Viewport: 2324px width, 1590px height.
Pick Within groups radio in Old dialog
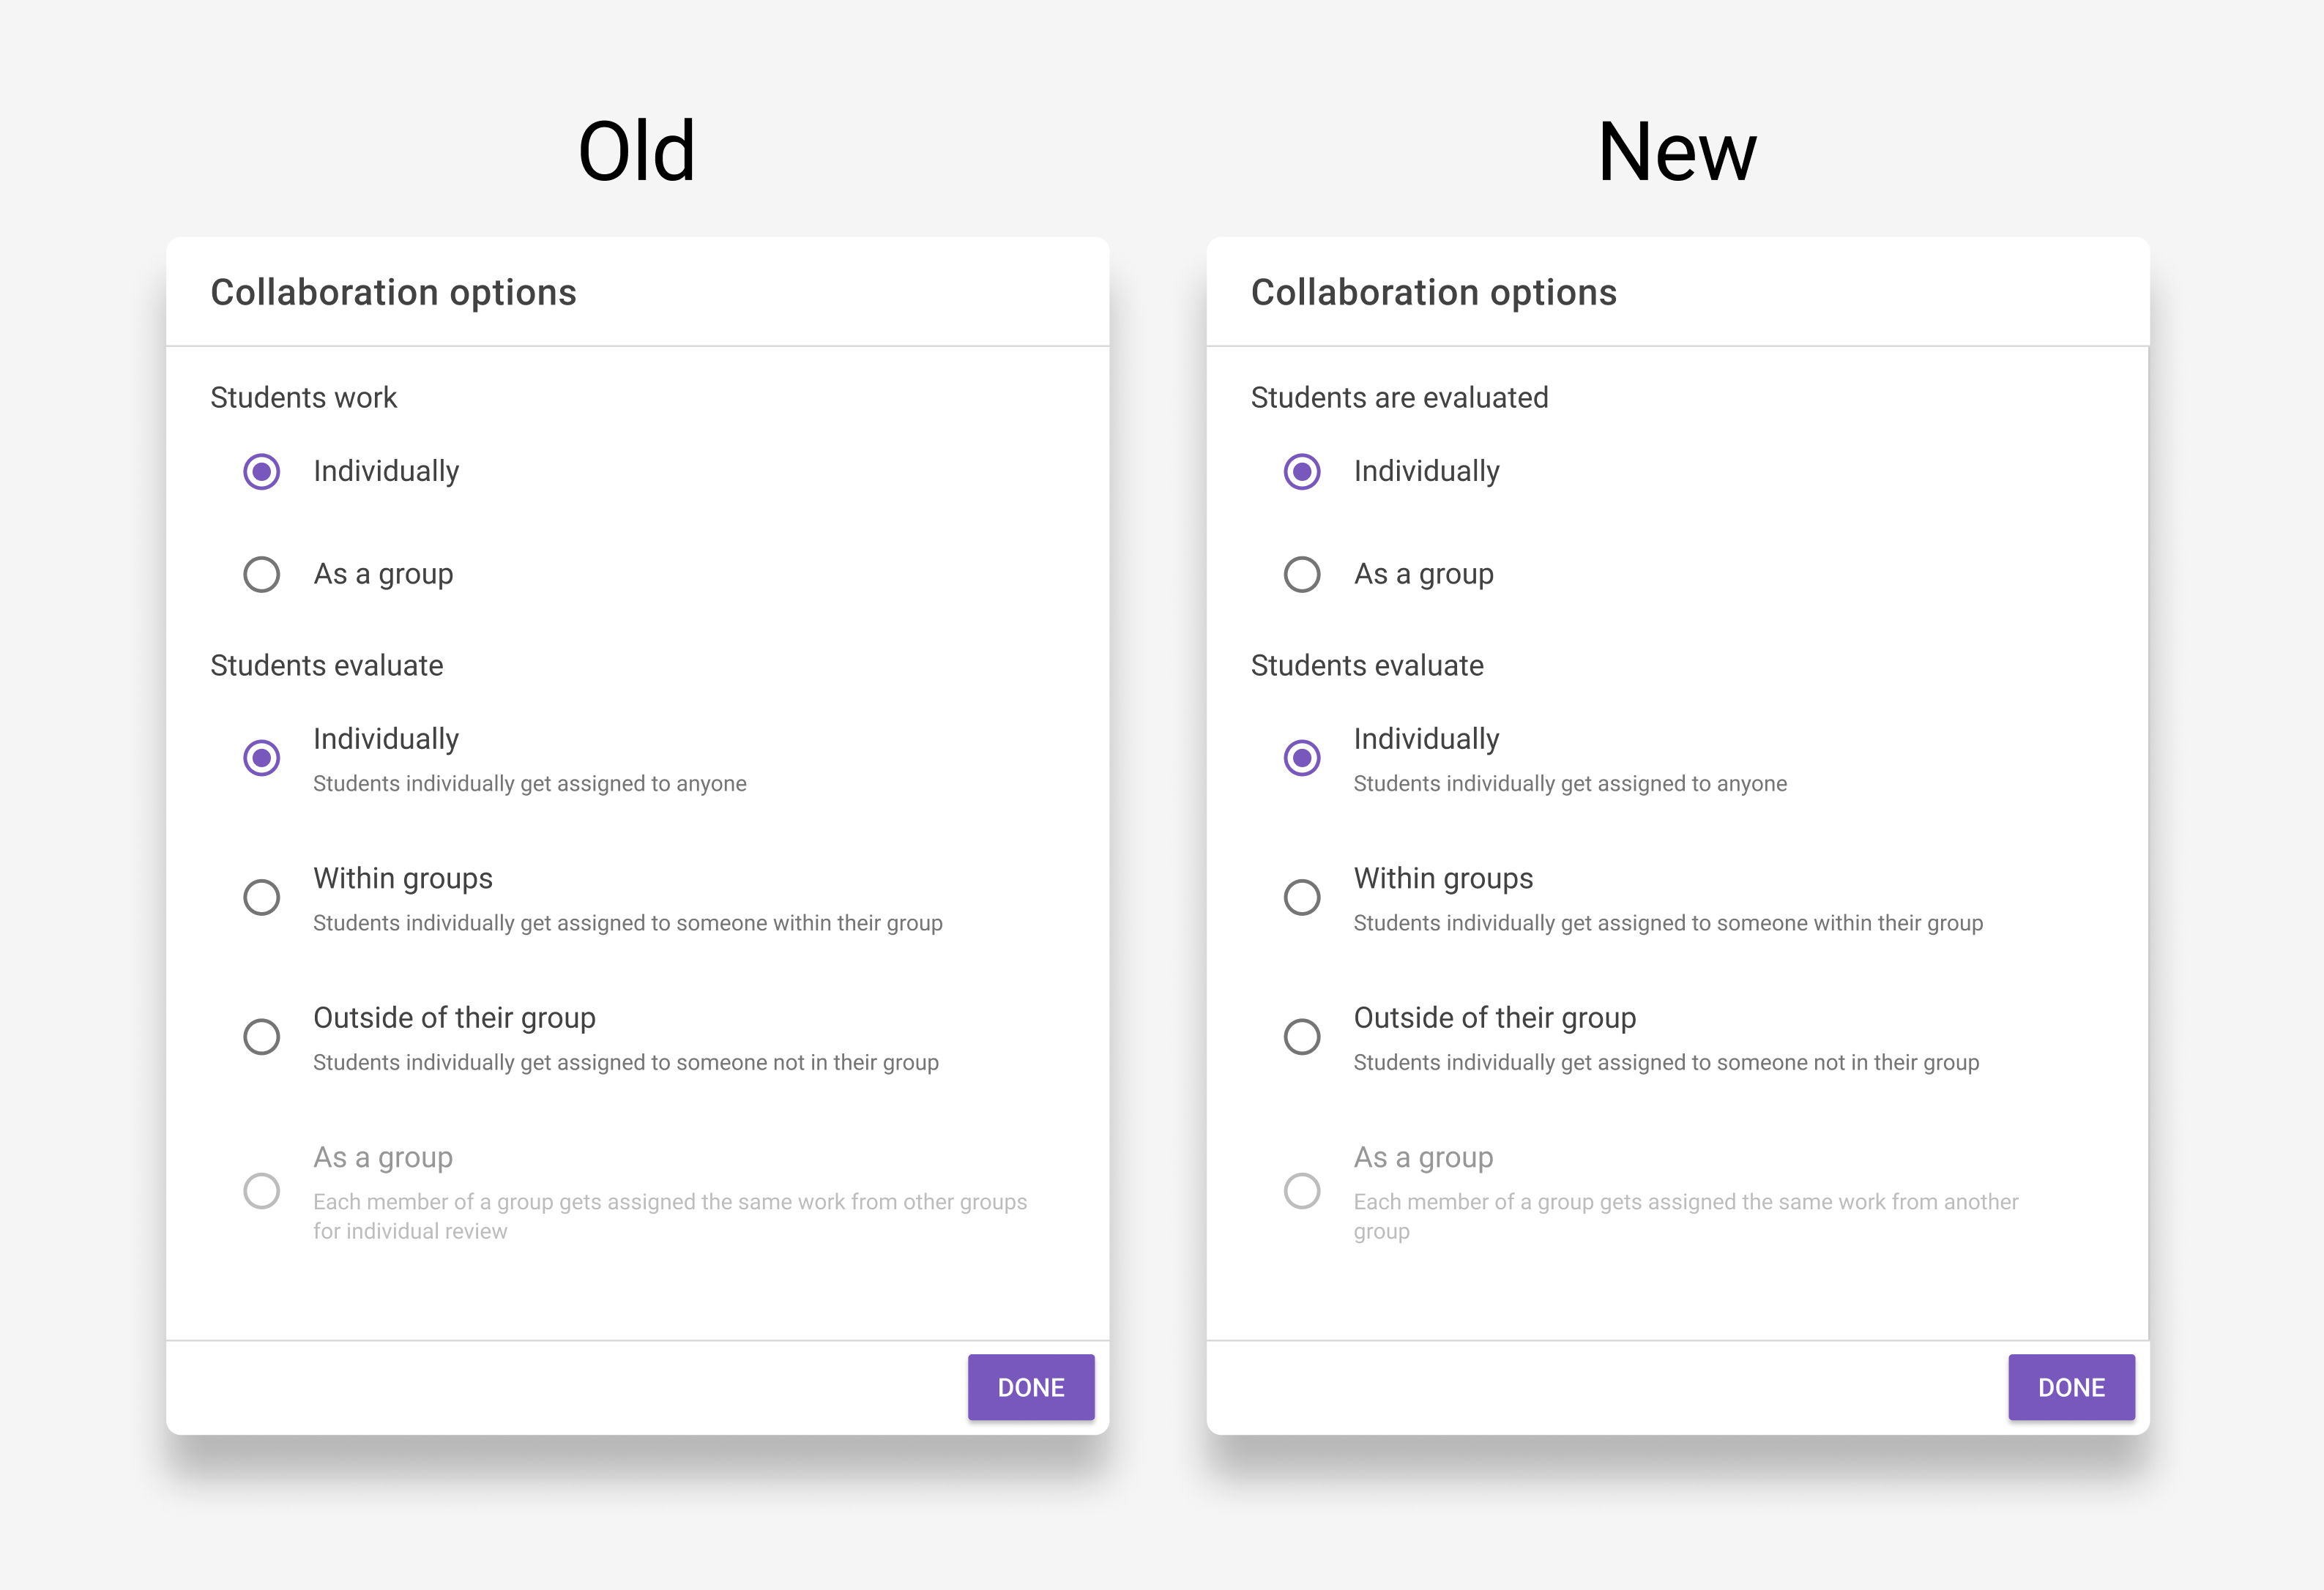(x=262, y=897)
